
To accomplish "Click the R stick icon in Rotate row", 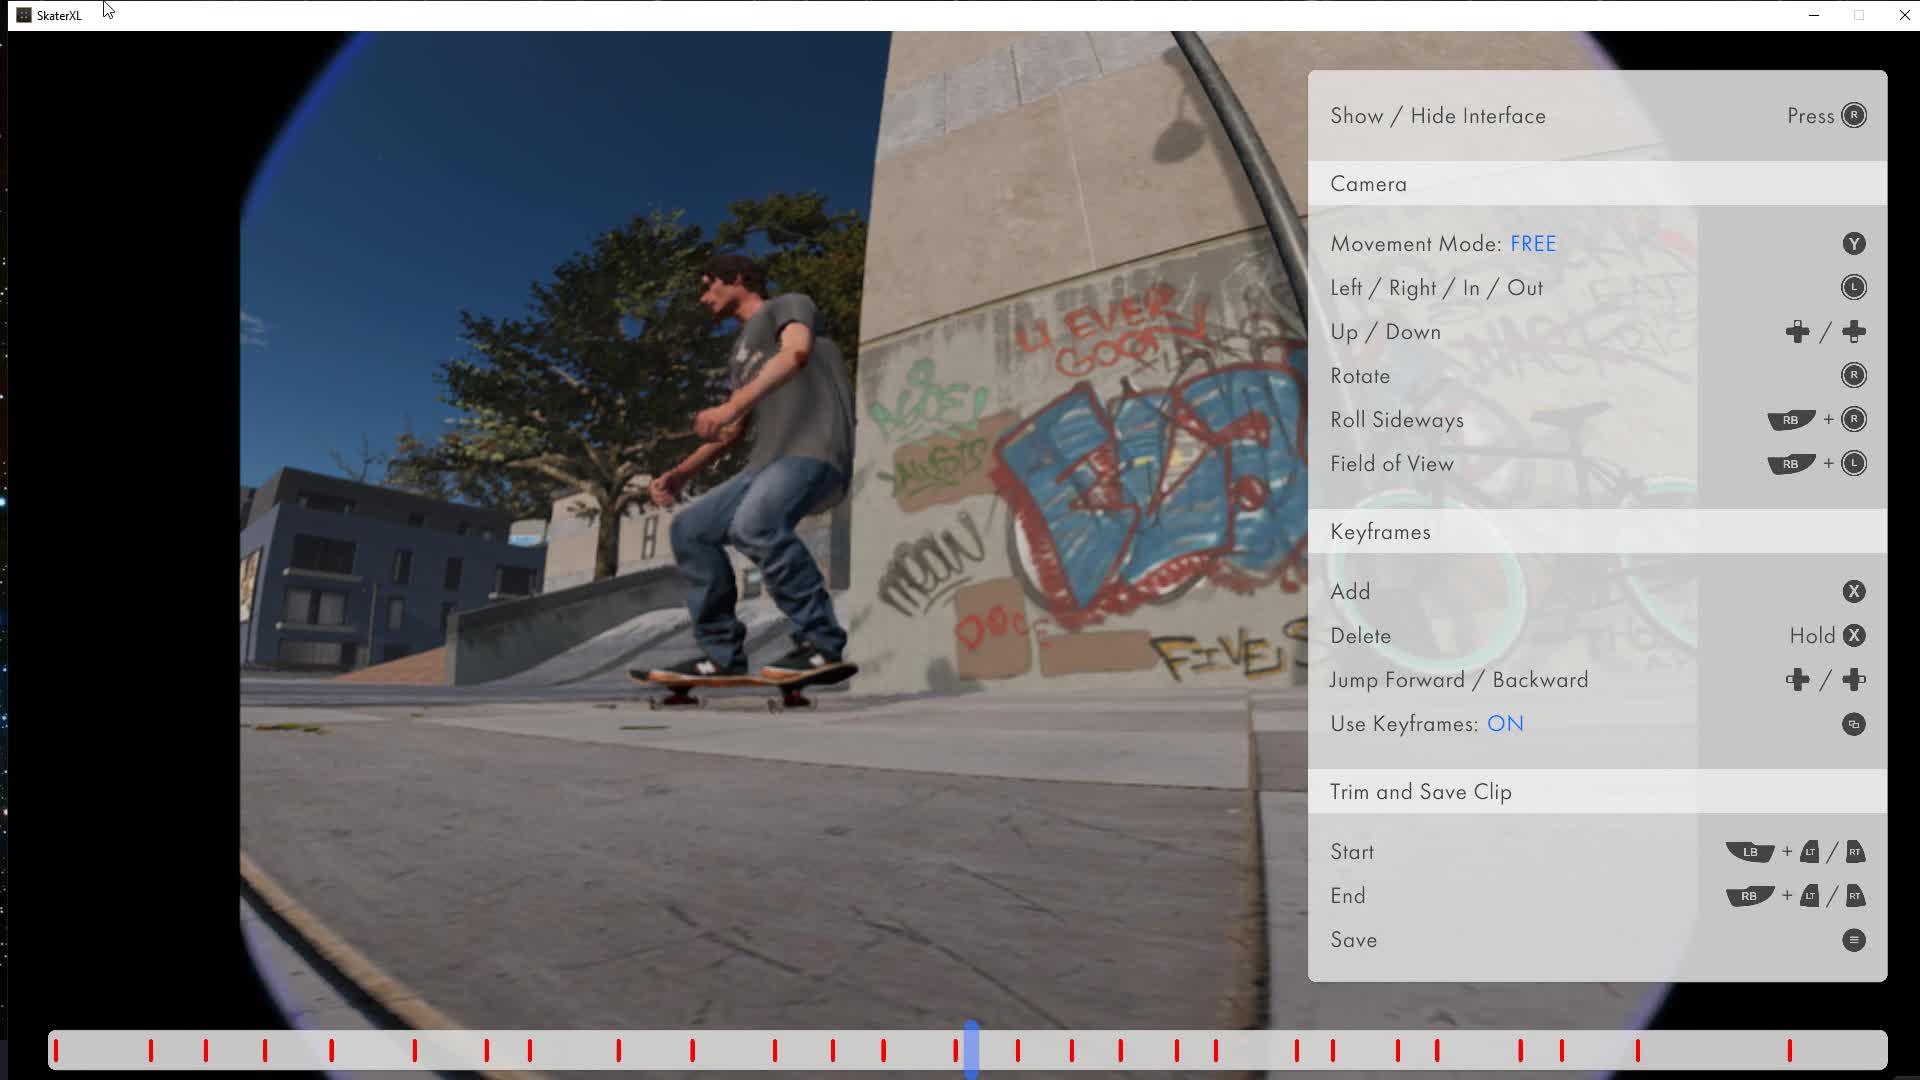I will pyautogui.click(x=1853, y=376).
